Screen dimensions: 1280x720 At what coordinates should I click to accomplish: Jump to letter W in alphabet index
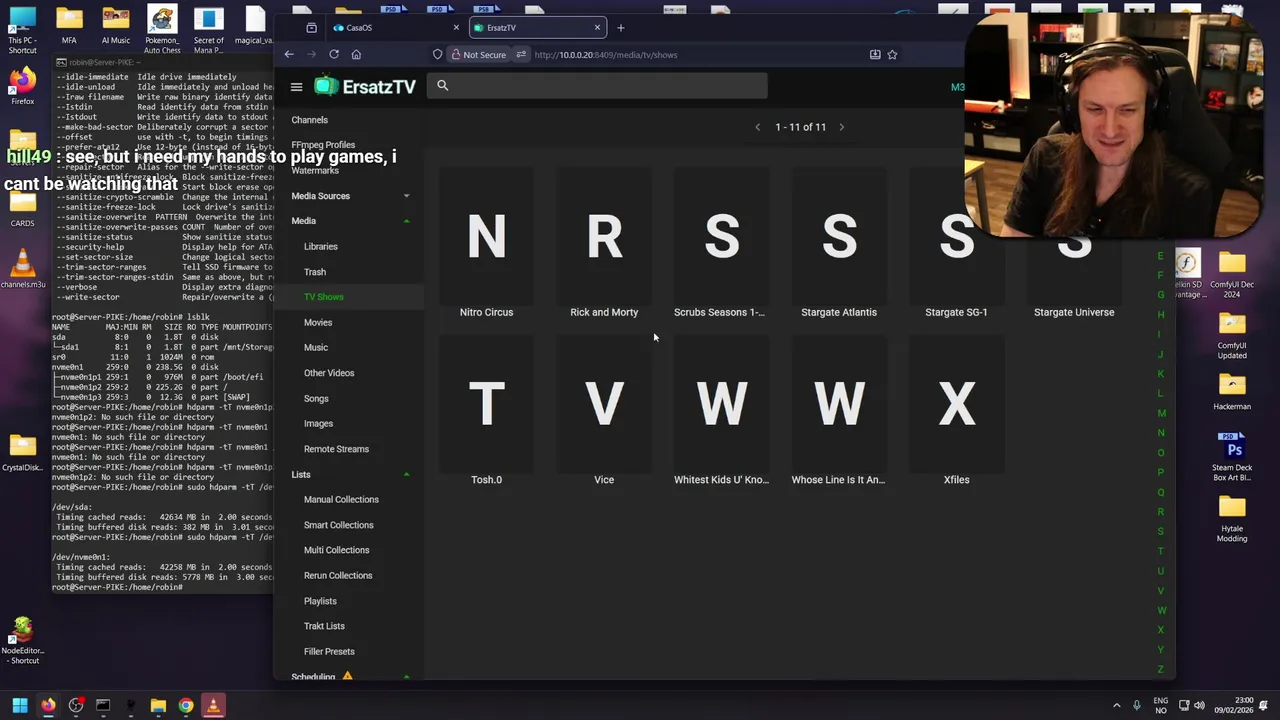pyautogui.click(x=1161, y=610)
